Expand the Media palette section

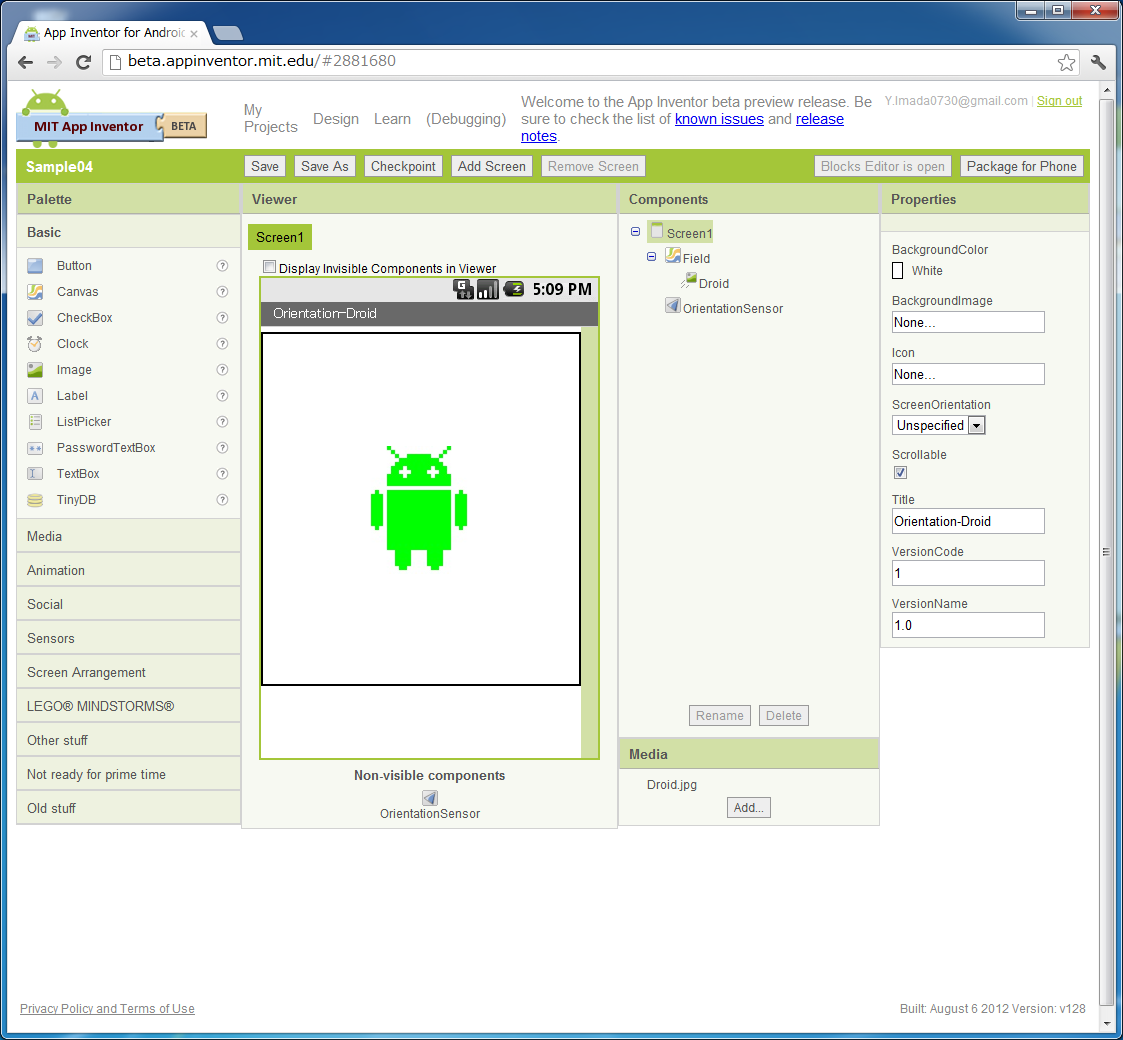pyautogui.click(x=129, y=536)
